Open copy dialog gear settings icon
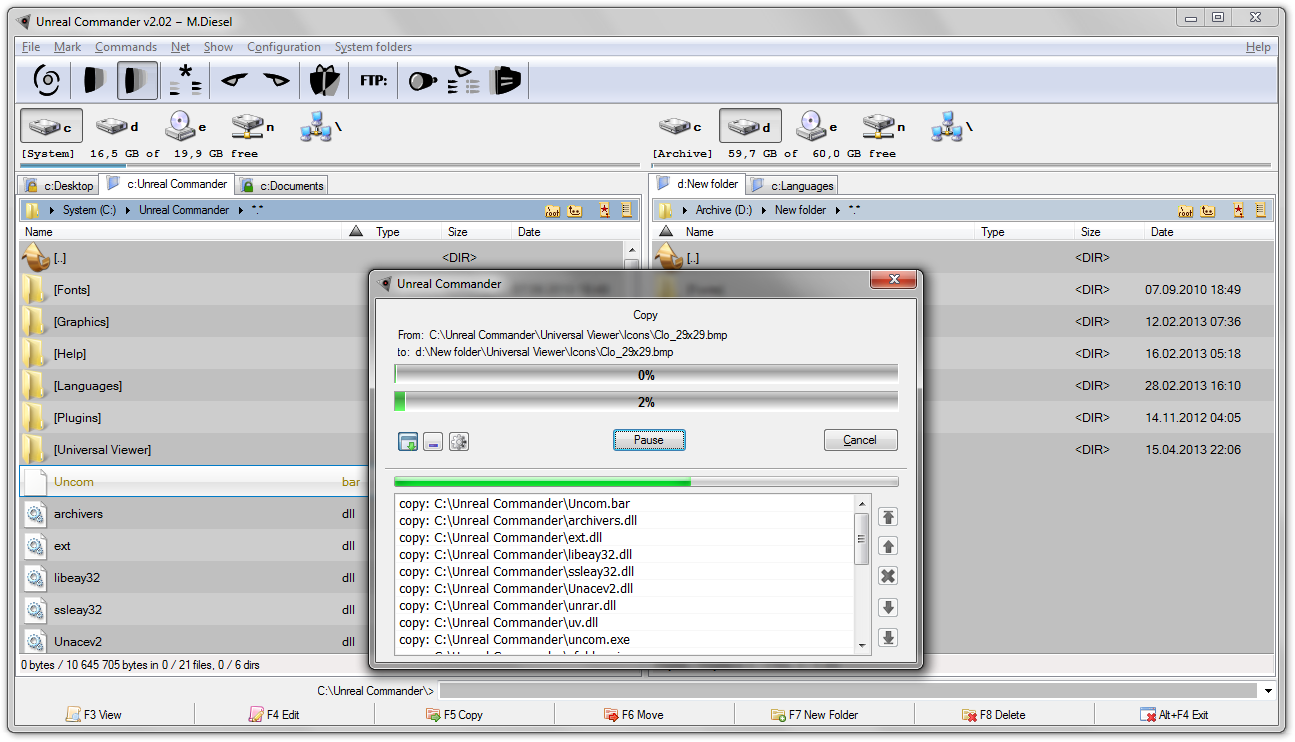 (x=459, y=441)
